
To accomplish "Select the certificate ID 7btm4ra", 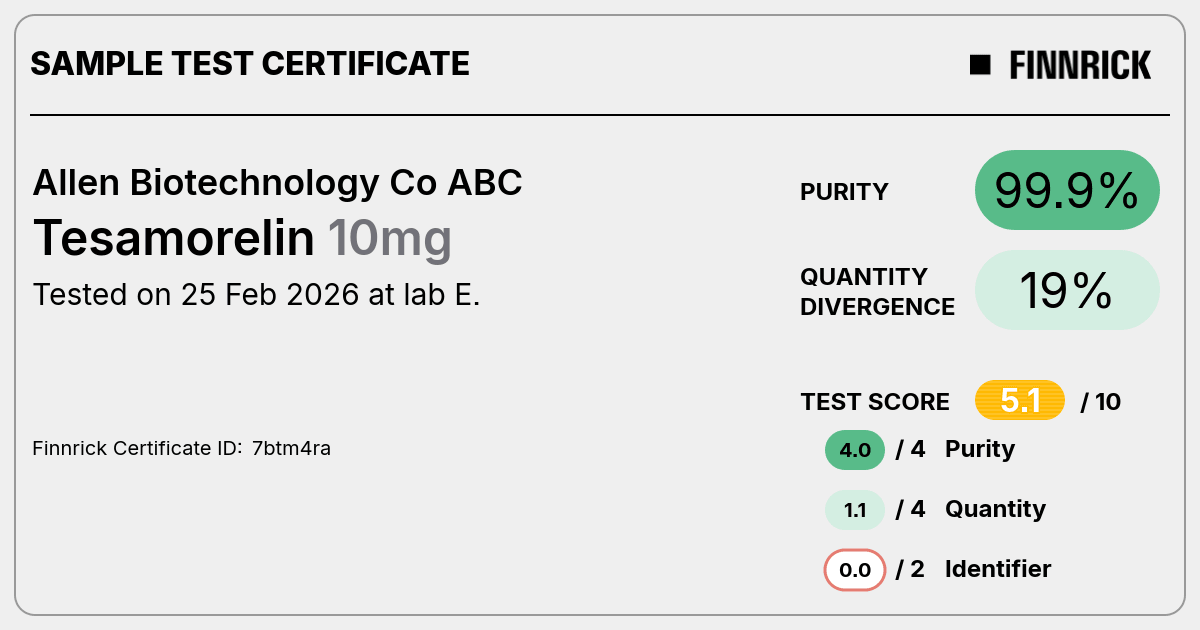I will click(x=291, y=448).
